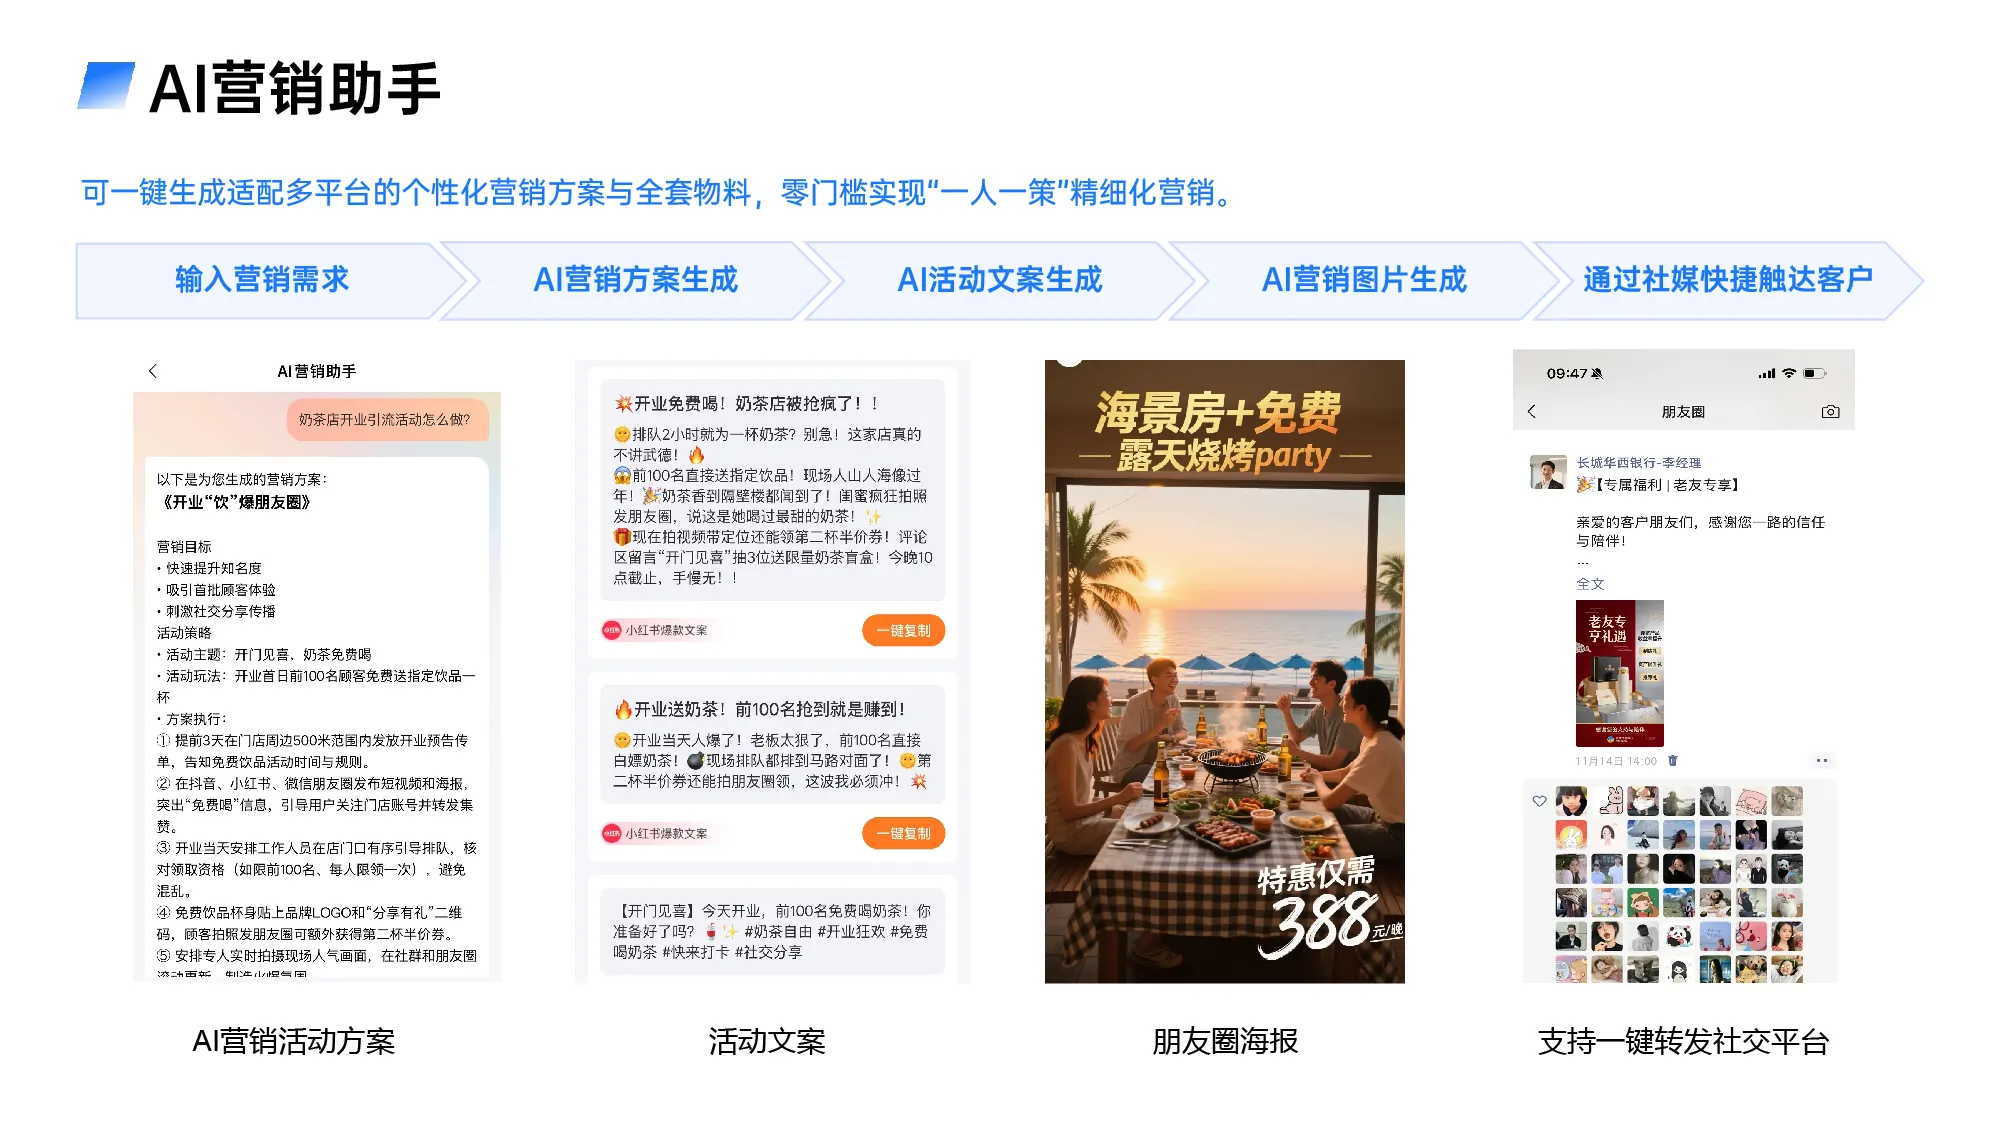Select AI营销图片生成 step
Image resolution: width=2000 pixels, height=1125 pixels.
click(1363, 280)
